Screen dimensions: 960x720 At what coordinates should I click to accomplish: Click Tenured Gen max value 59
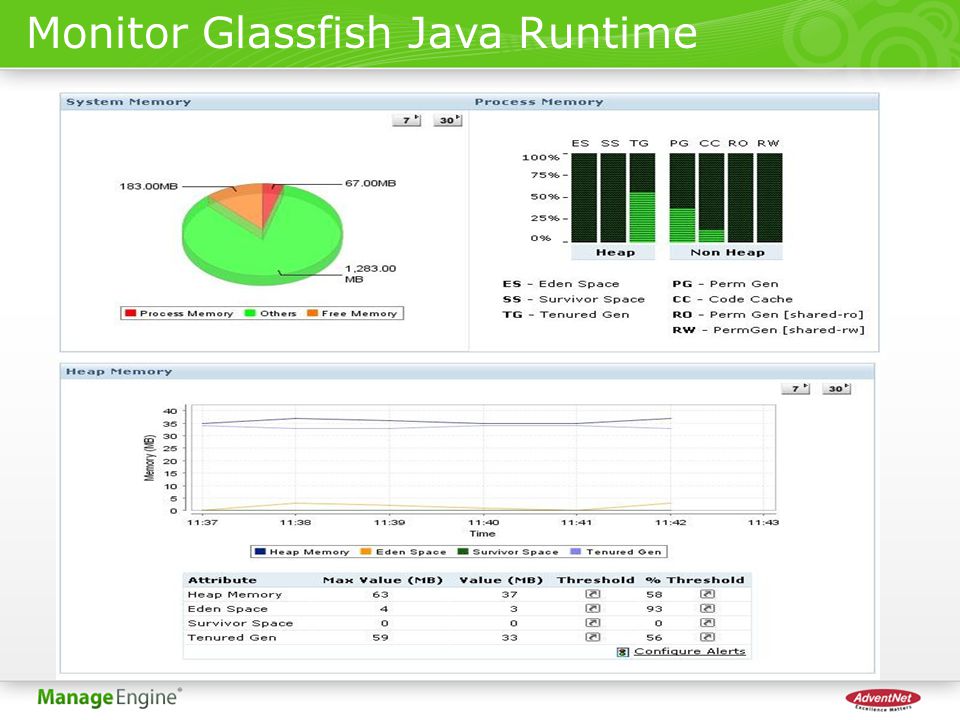(x=380, y=637)
